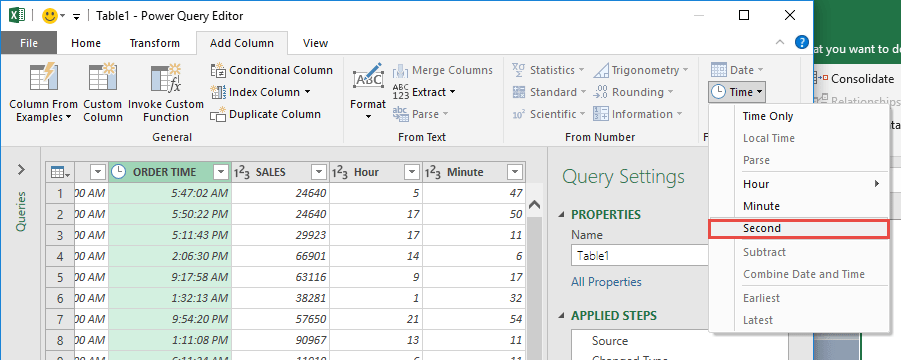The image size is (901, 360).
Task: Switch to the Home tab
Action: (86, 43)
